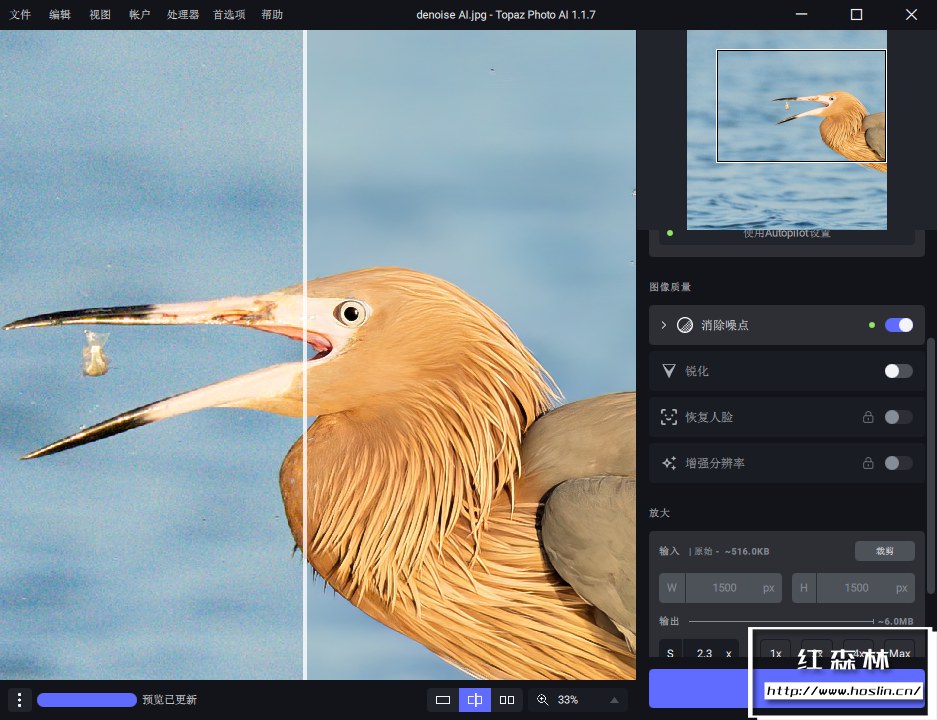937x720 pixels.
Task: Click the 裁剪 (Crop) button
Action: point(884,551)
